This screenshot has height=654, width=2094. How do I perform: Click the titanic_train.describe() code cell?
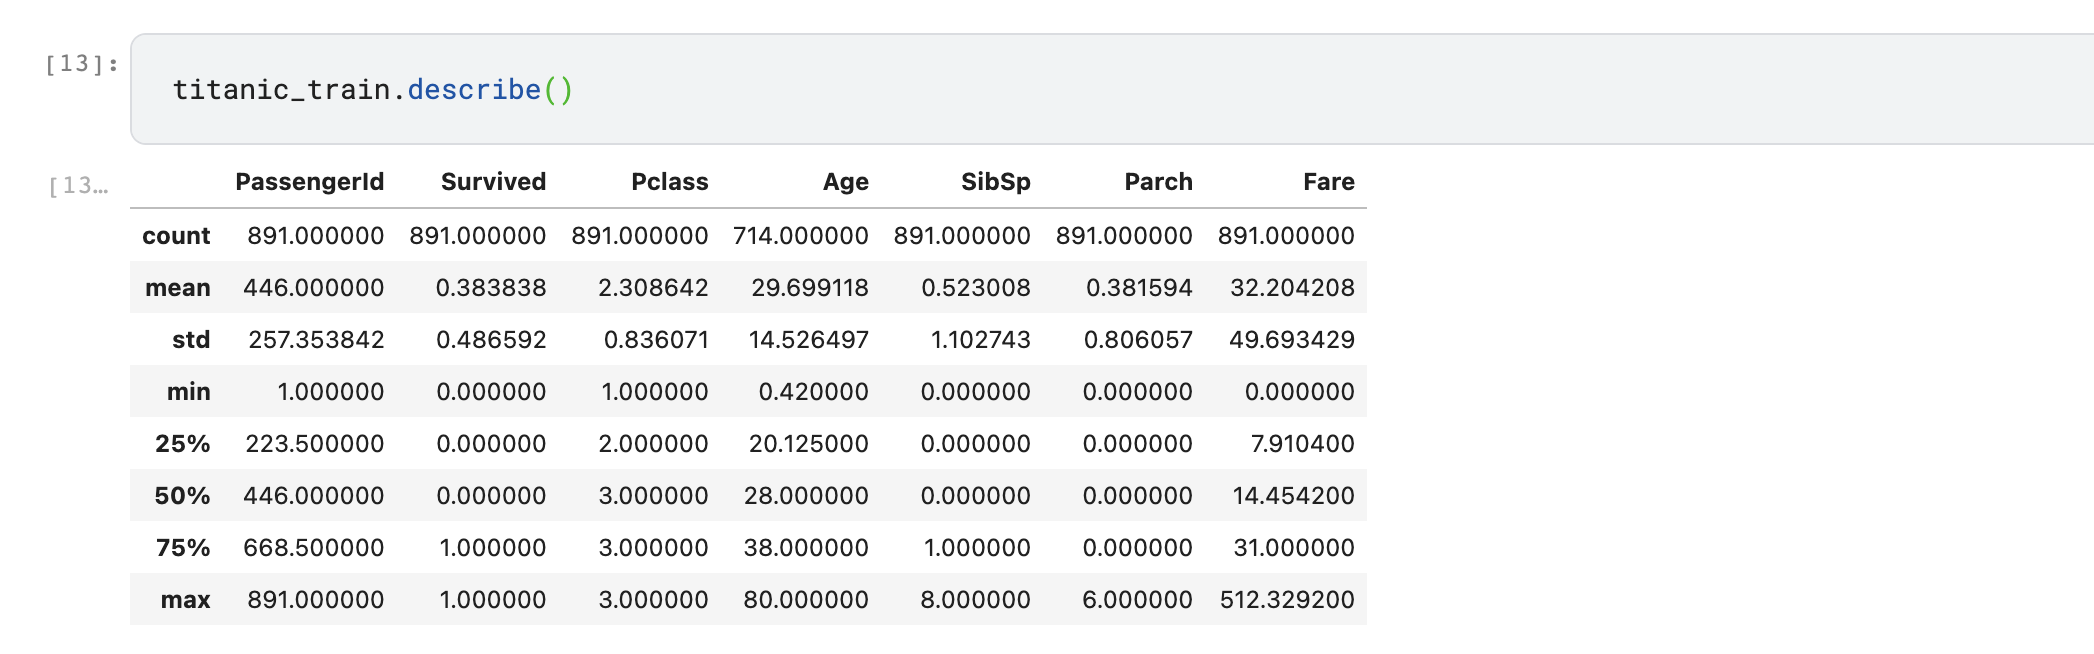pyautogui.click(x=1112, y=89)
